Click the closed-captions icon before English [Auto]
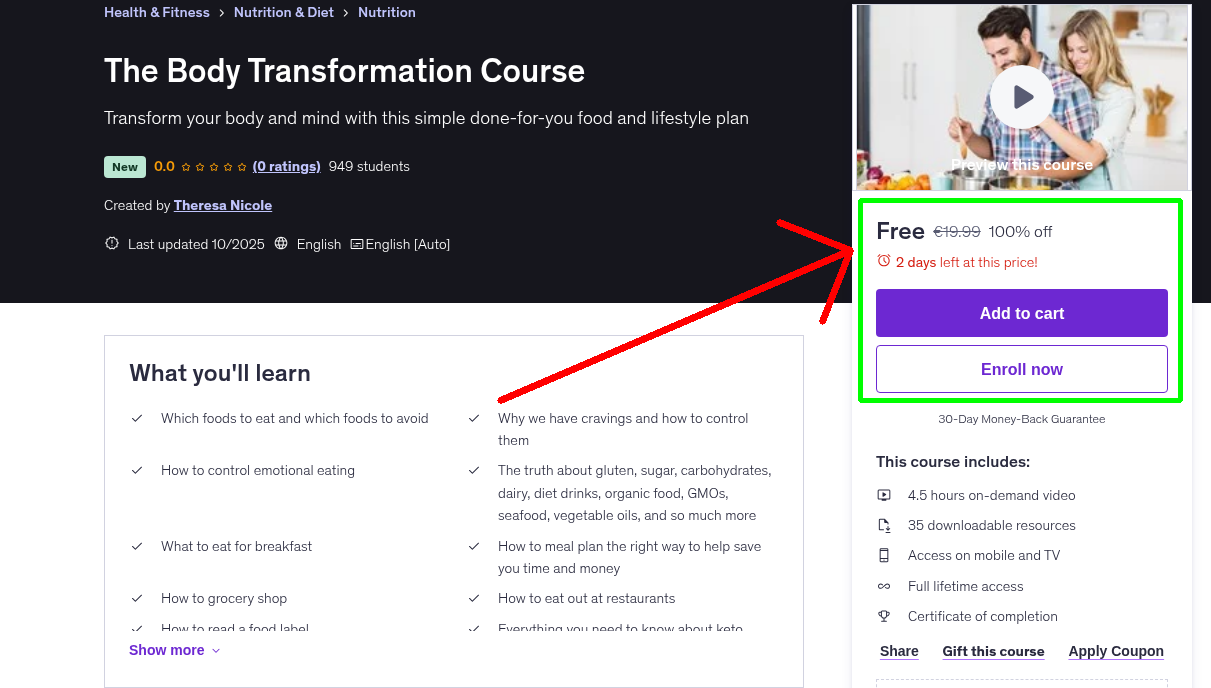The width and height of the screenshot is (1211, 688). (x=355, y=244)
